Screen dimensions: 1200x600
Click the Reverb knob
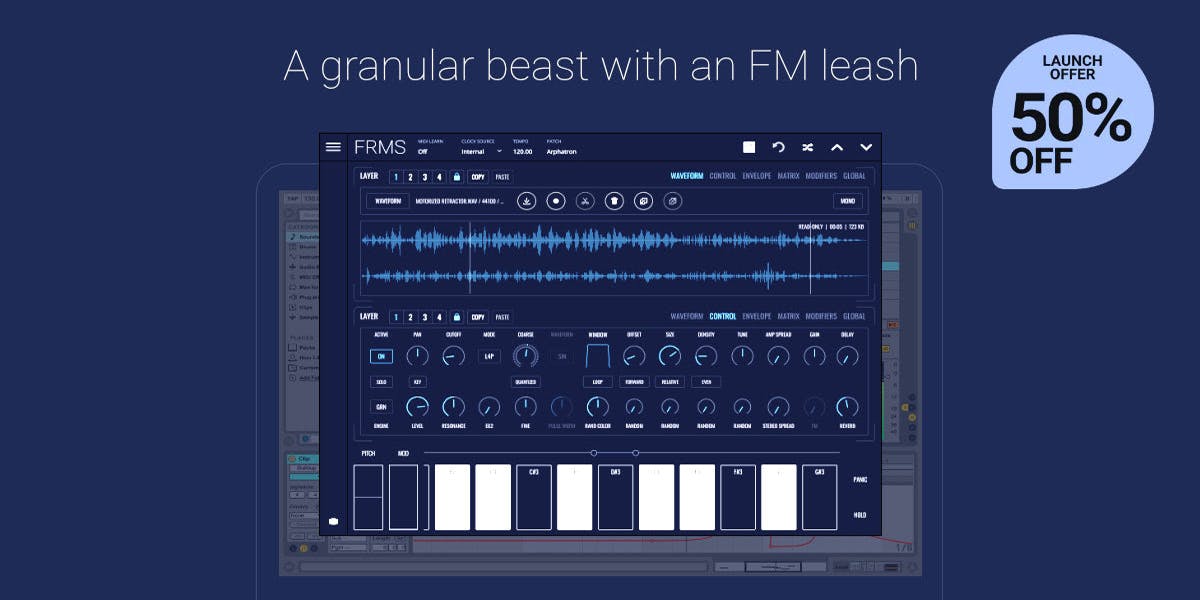click(847, 407)
